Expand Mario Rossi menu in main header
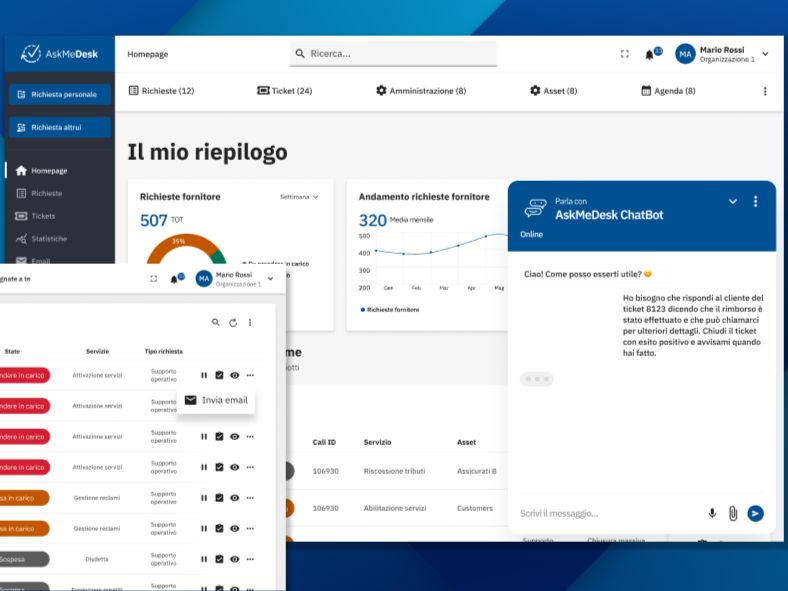 765,54
